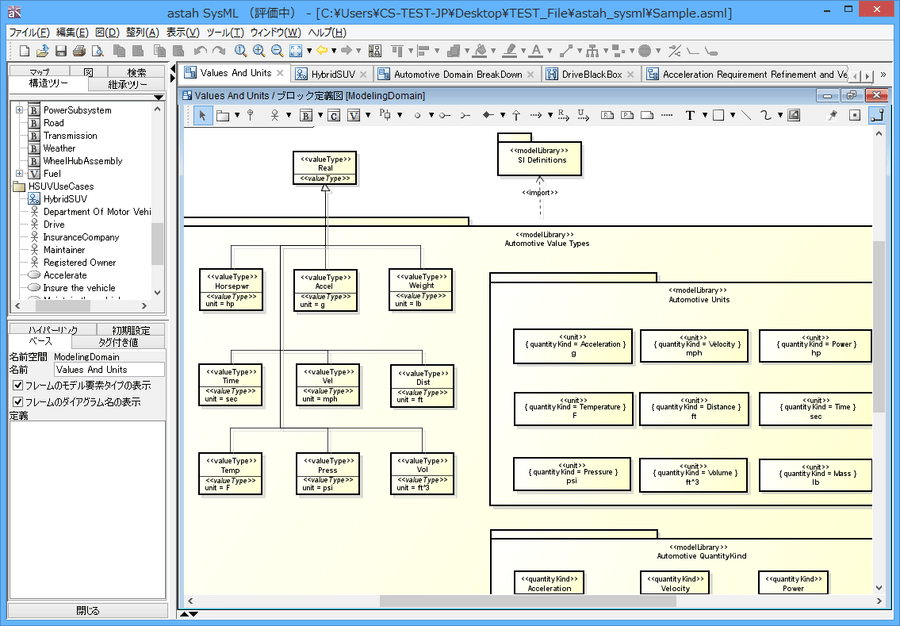The width and height of the screenshot is (900, 626).
Task: Click the Fill color paint bucket icon
Action: coord(481,51)
